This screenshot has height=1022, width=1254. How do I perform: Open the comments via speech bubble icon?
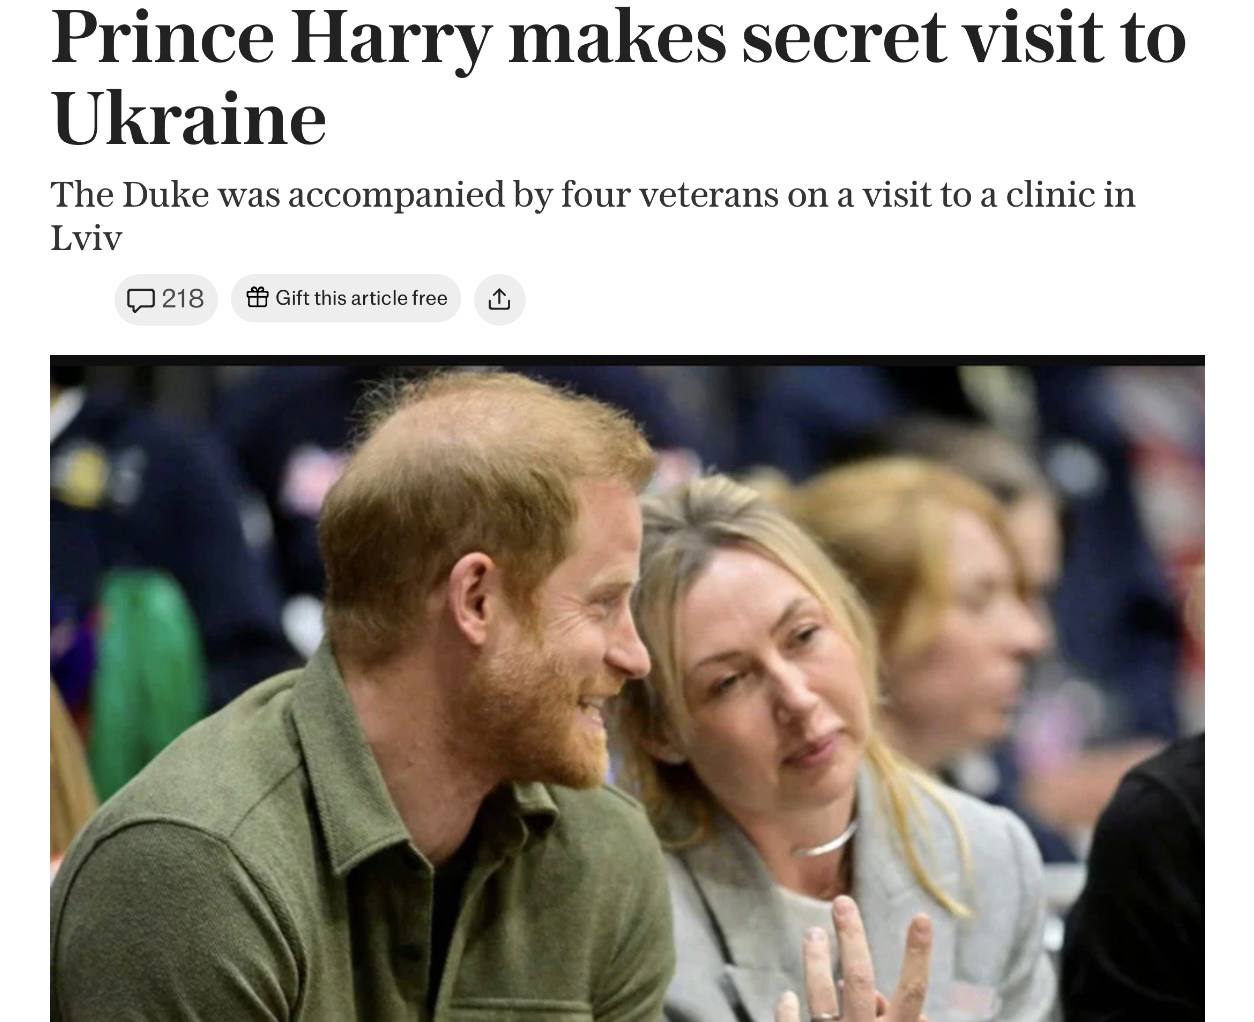coord(141,299)
